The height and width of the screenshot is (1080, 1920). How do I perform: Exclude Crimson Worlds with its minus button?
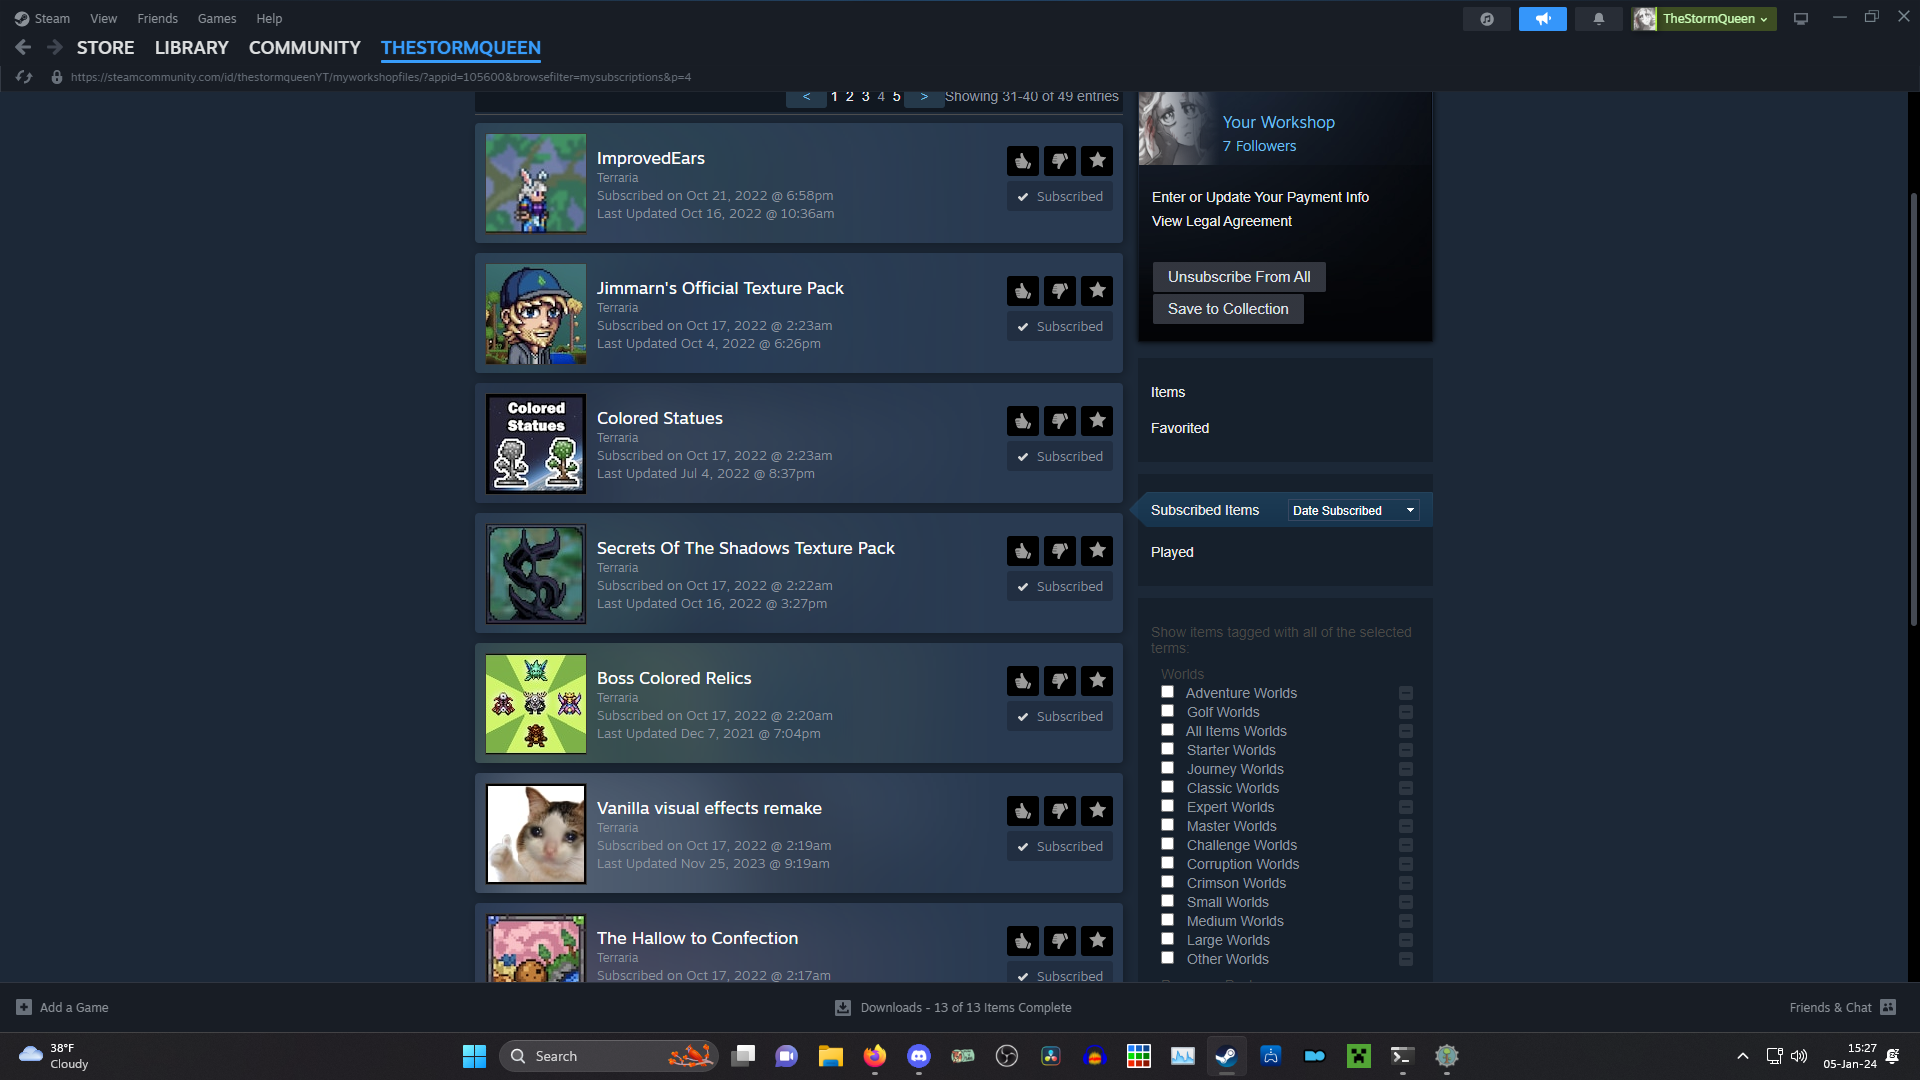(x=1406, y=883)
